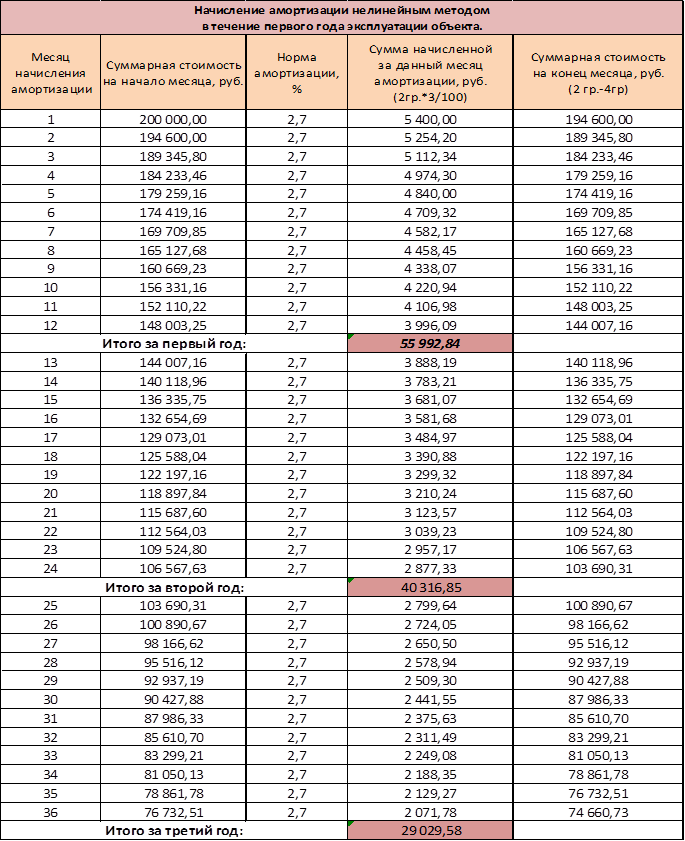Select the "Итого за второй год:" row label
This screenshot has width=685, height=841.
[x=174, y=587]
